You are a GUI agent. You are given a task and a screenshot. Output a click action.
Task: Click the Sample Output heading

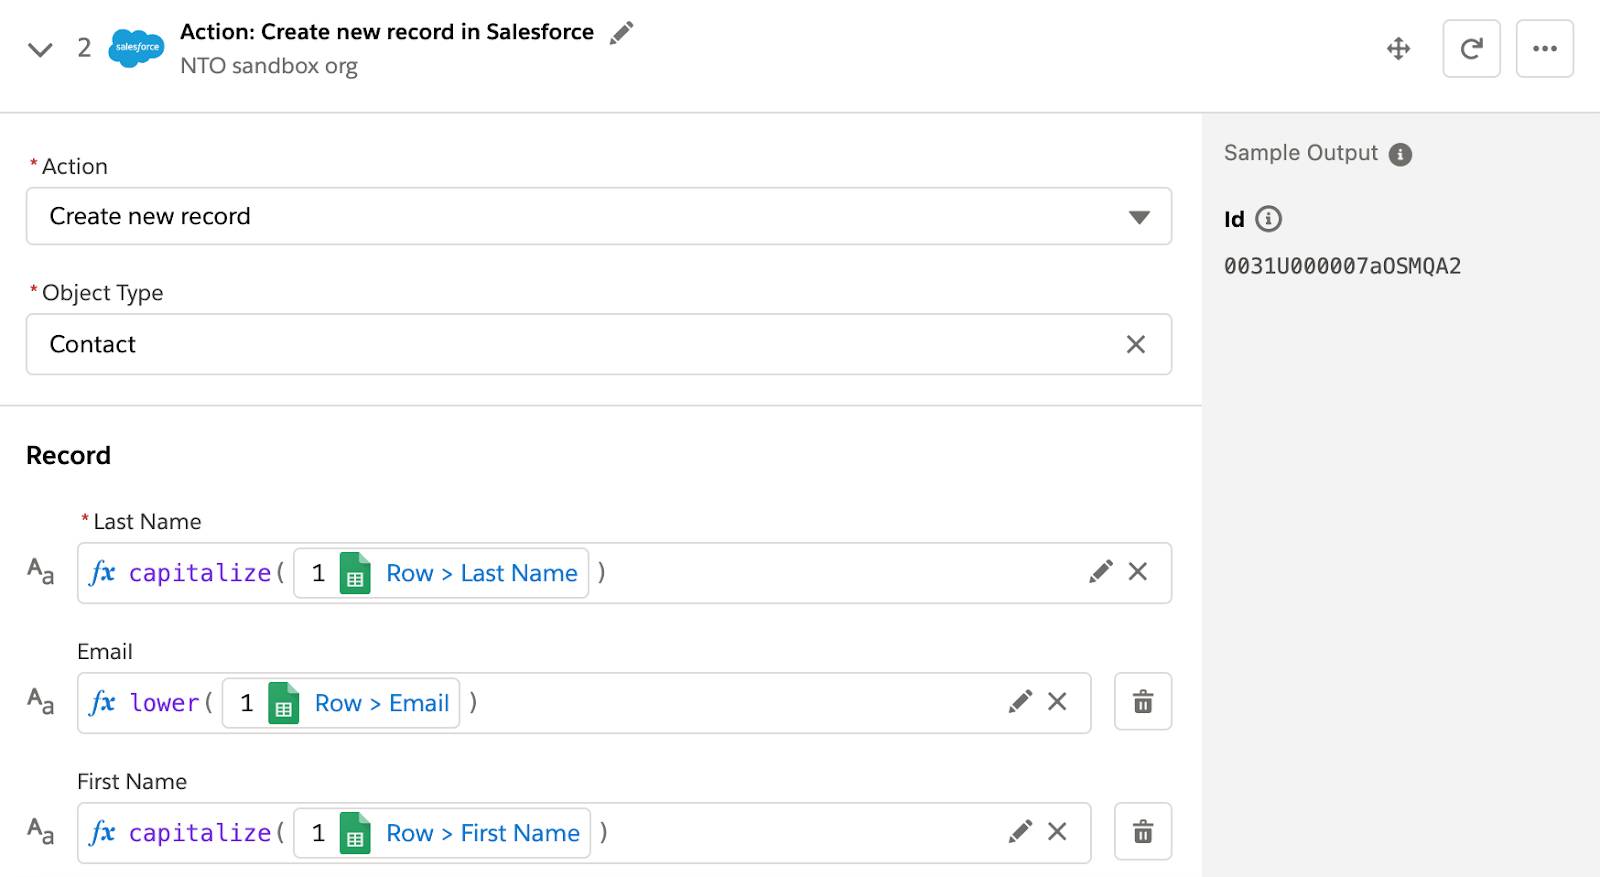tap(1300, 153)
